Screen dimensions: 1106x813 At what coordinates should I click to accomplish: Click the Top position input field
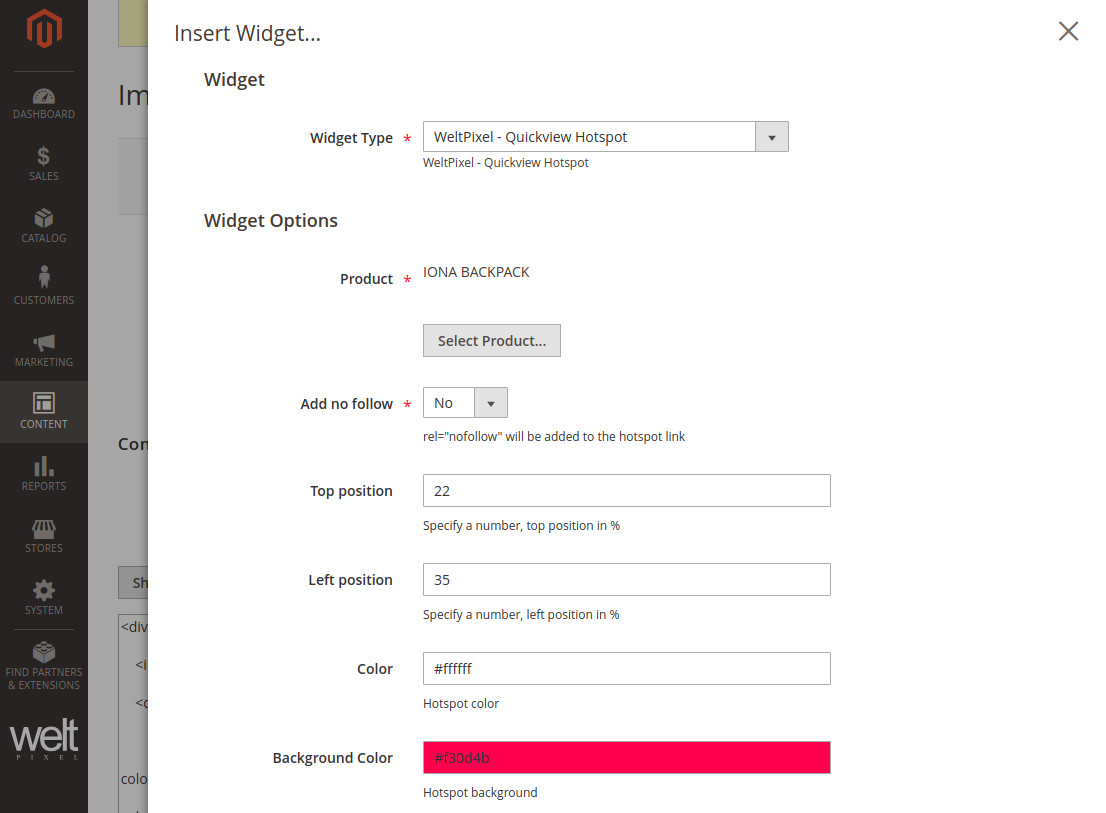coord(626,491)
